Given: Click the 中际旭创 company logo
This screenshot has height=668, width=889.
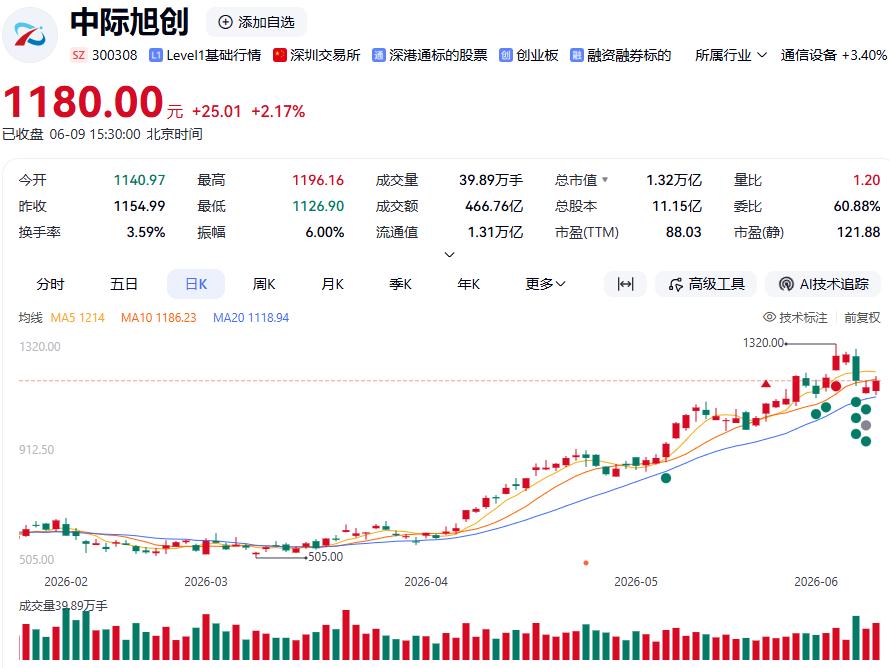Looking at the screenshot, I should [x=30, y=35].
